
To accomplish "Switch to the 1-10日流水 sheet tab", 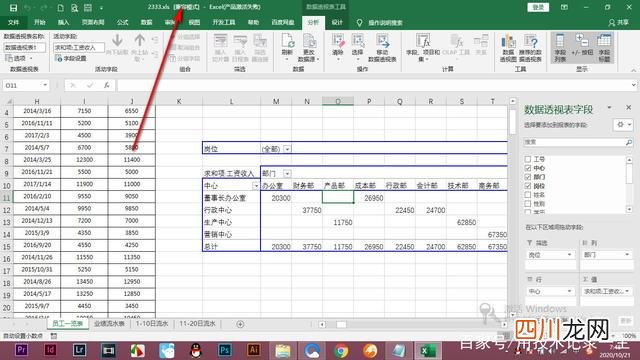I will tap(152, 324).
